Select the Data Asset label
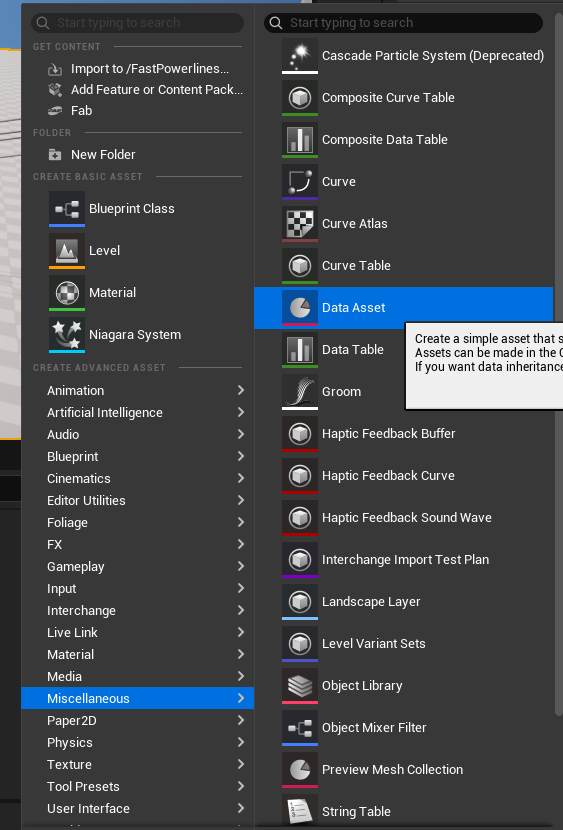Screen dimensions: 563x830 pos(353,308)
